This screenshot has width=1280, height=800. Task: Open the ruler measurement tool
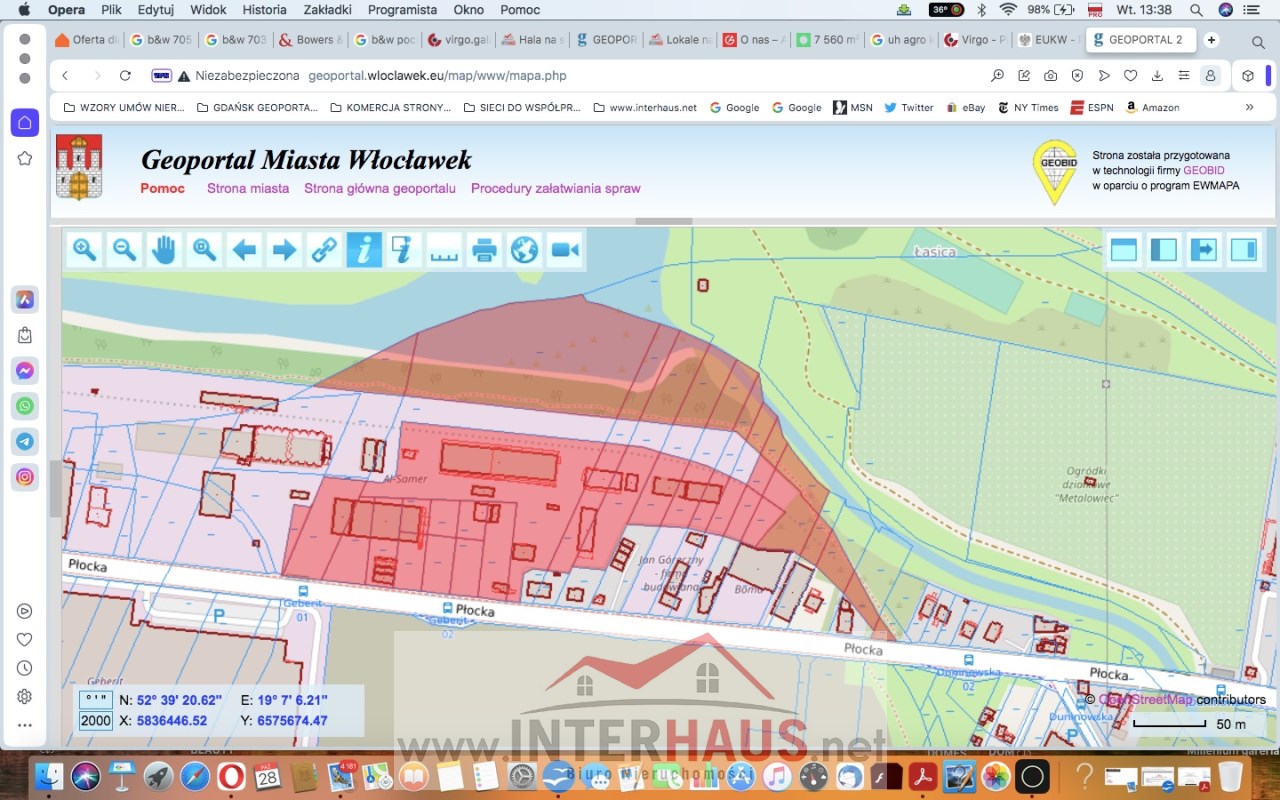pos(444,249)
